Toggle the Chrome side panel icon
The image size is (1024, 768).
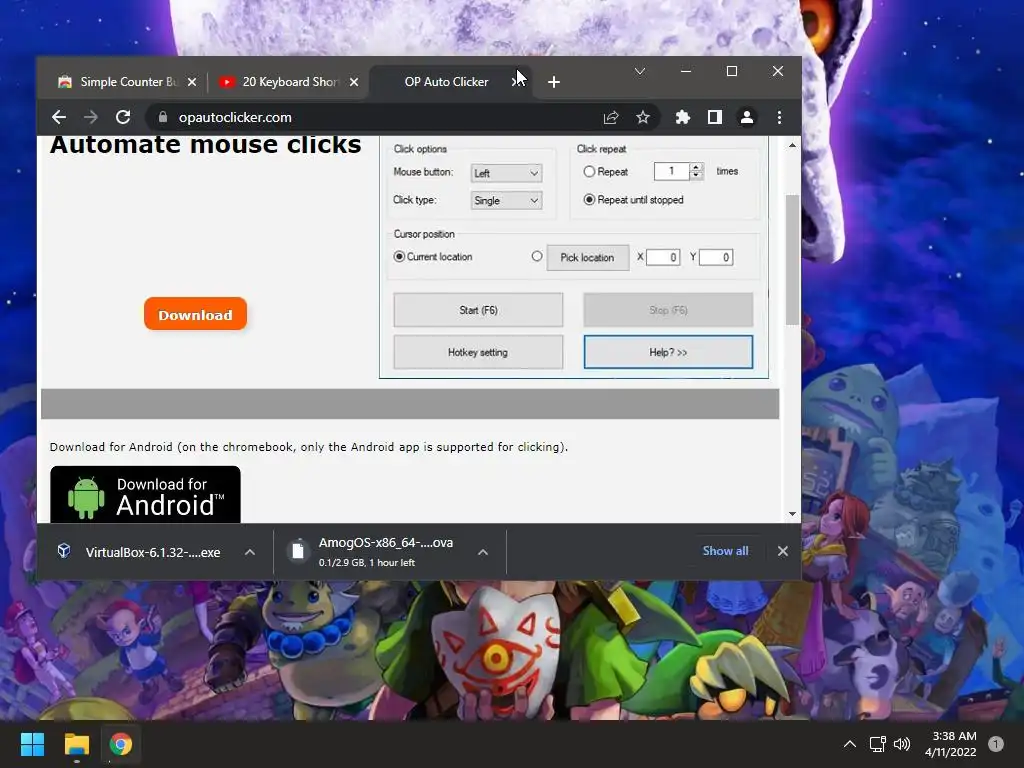714,118
